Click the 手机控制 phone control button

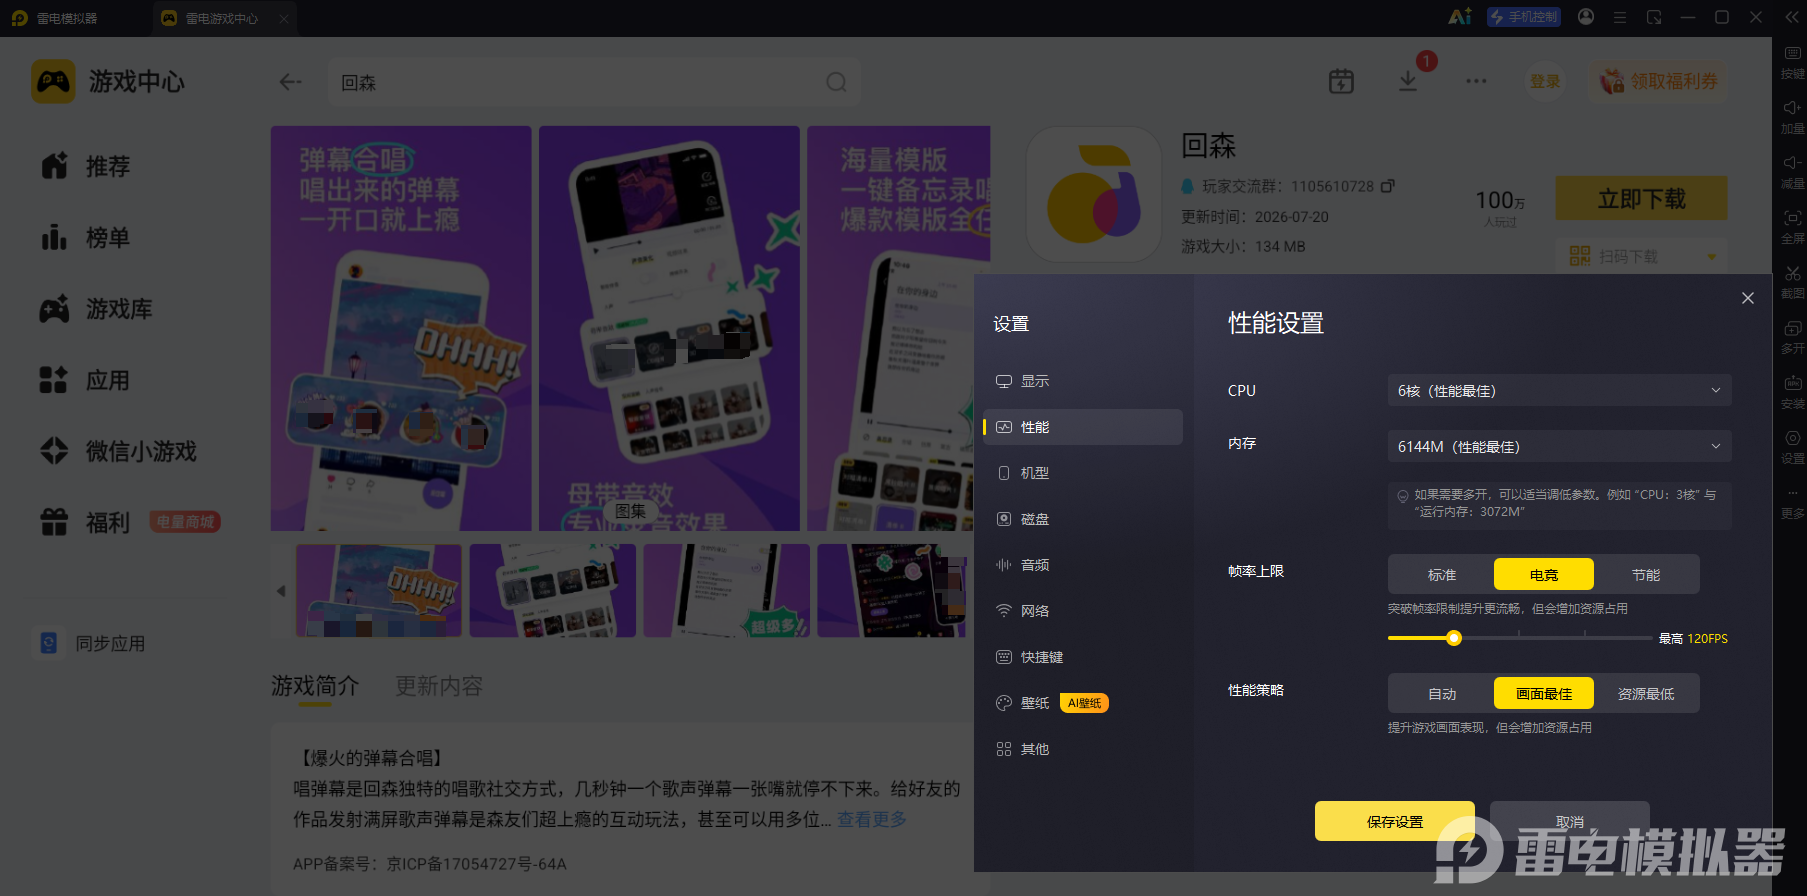pyautogui.click(x=1524, y=17)
